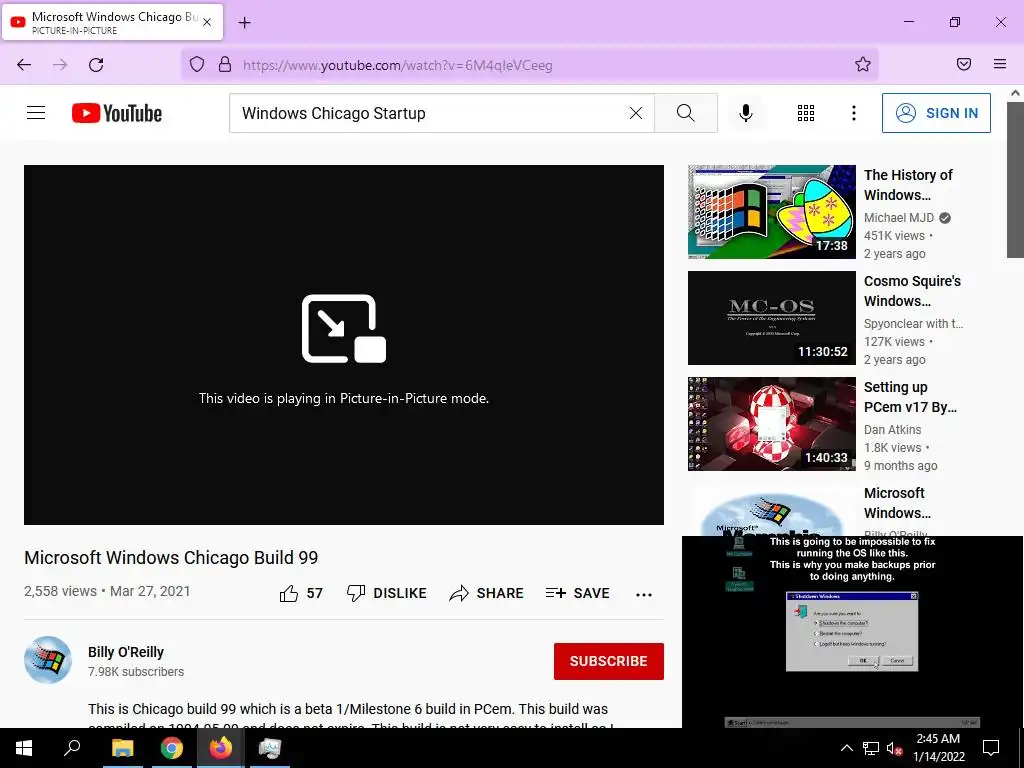Reload the page with the refresh icon
The height and width of the screenshot is (768, 1024).
click(x=96, y=65)
